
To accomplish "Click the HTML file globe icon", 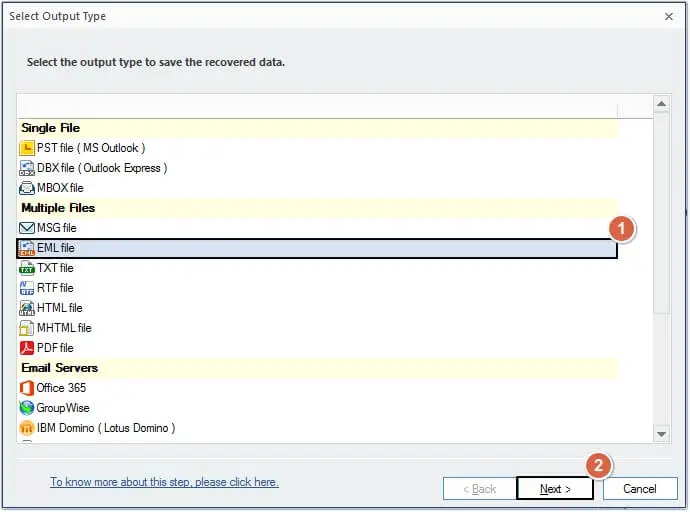I will (27, 308).
